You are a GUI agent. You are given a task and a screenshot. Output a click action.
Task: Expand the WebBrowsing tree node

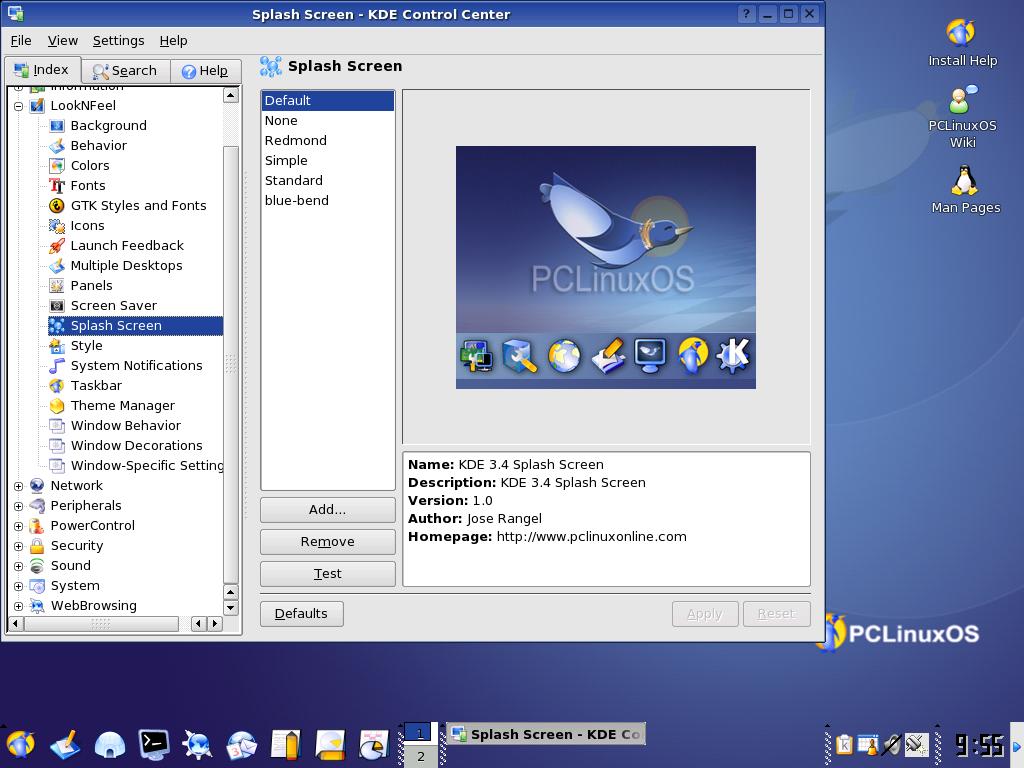point(18,606)
